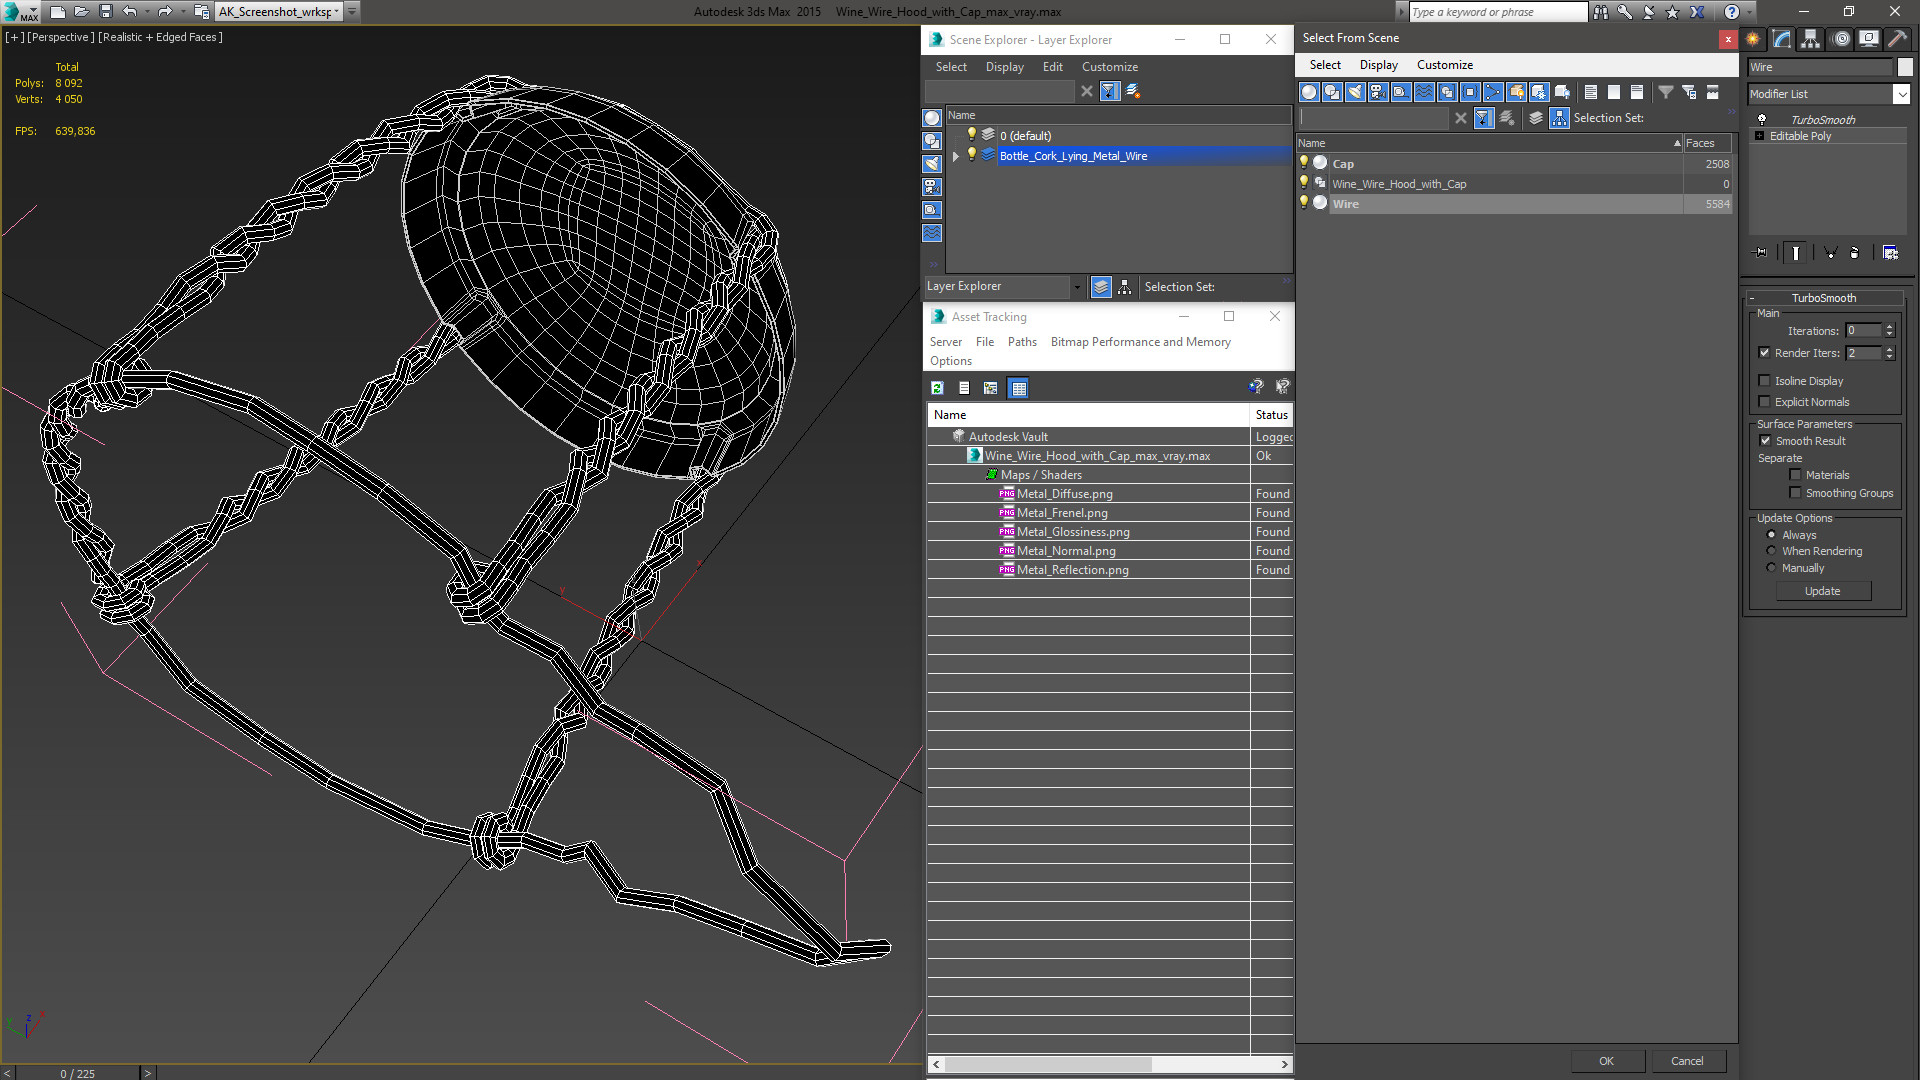Collapse the TurboSmooth rollout header

pos(1823,298)
